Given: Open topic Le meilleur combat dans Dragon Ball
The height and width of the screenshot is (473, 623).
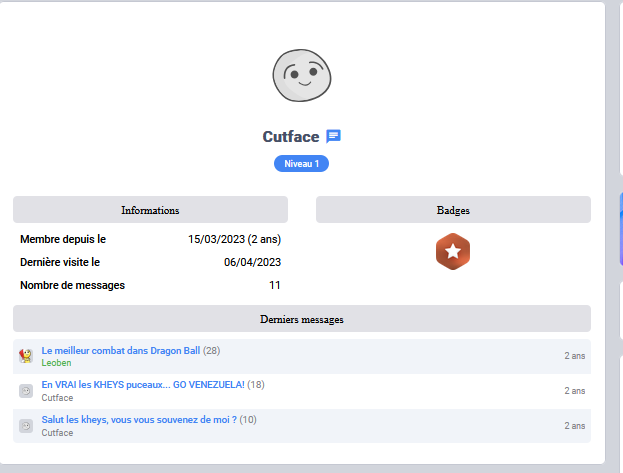Looking at the screenshot, I should pyautogui.click(x=121, y=351).
